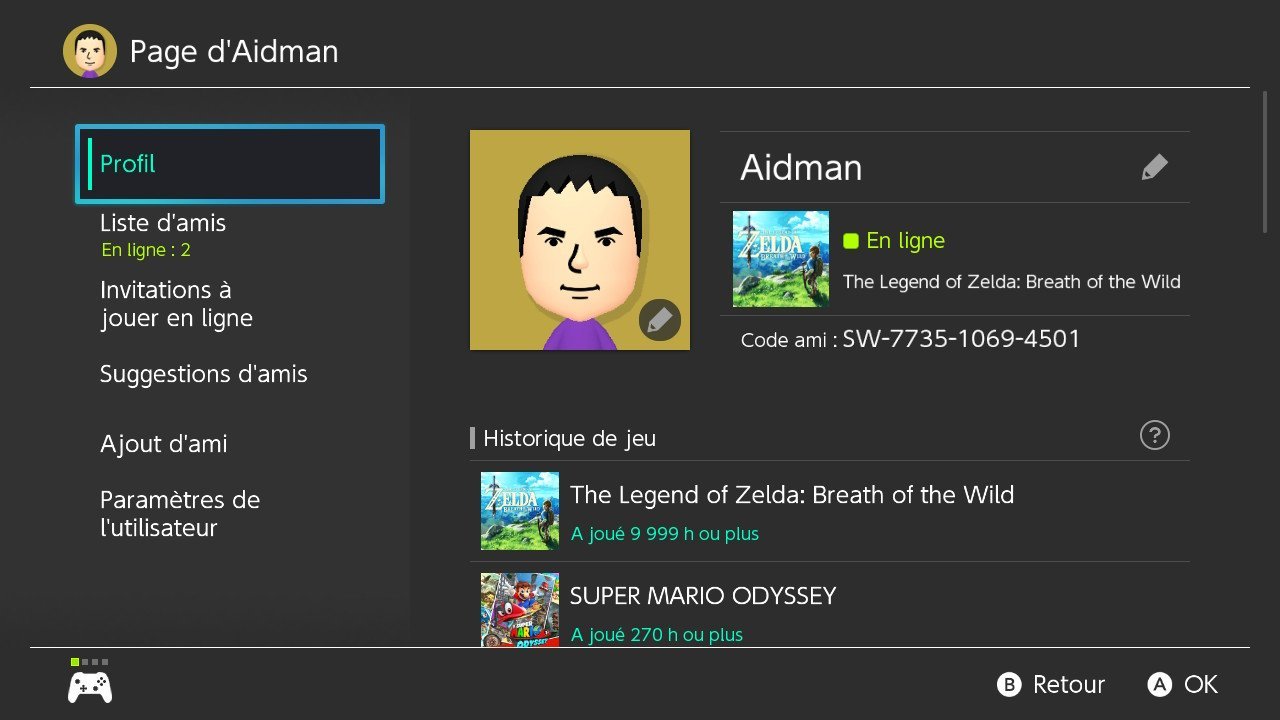Click the large Aidman profile picture
Image resolution: width=1280 pixels, height=720 pixels.
[x=579, y=240]
